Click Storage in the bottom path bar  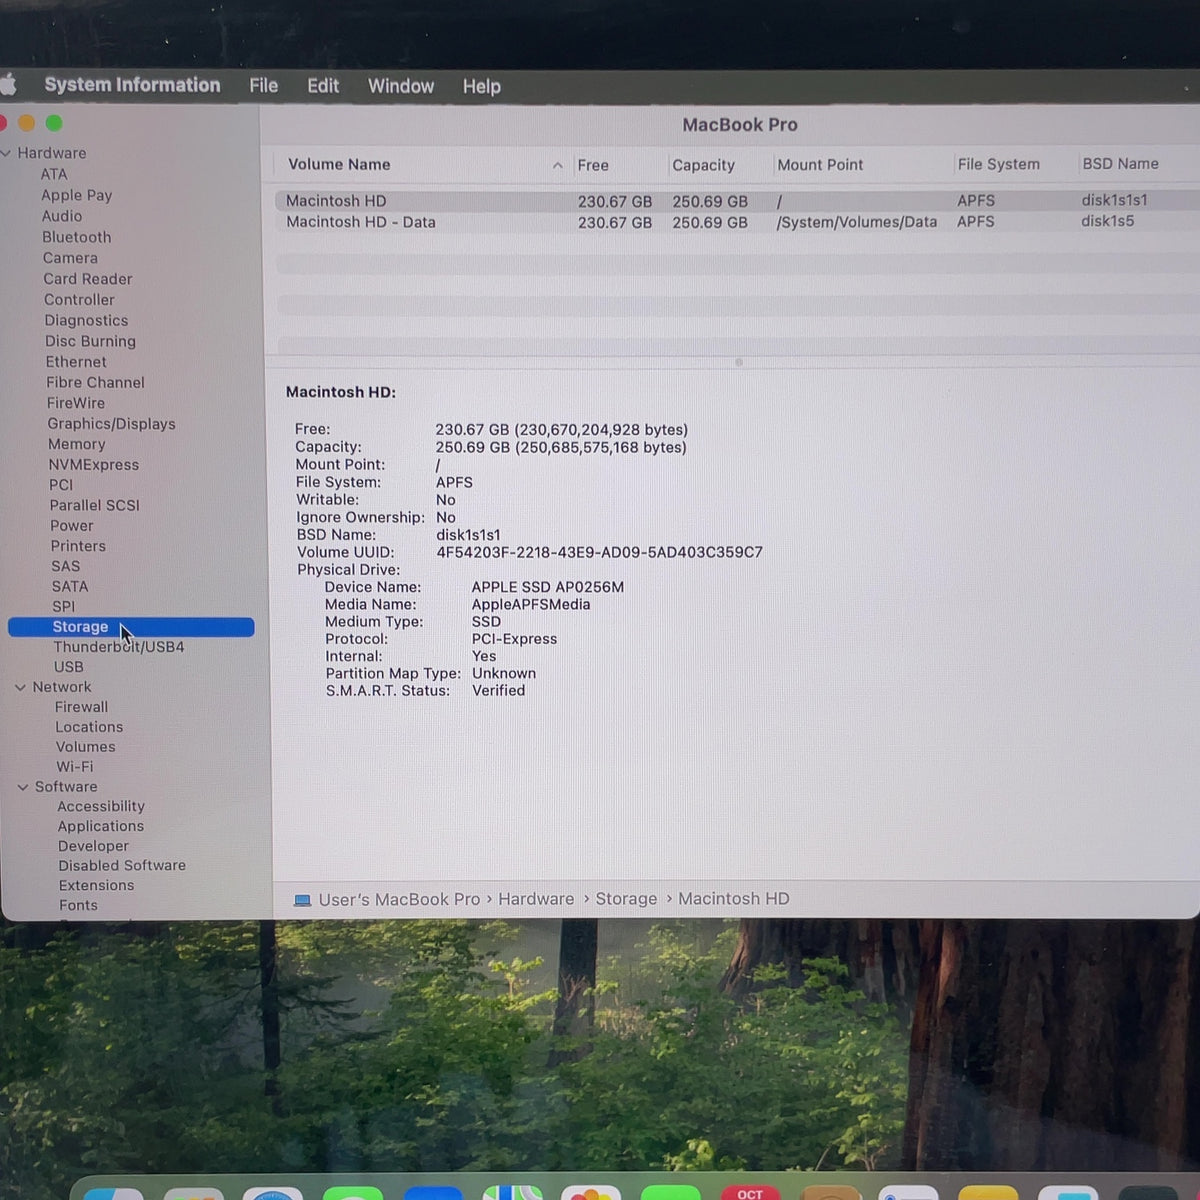(626, 899)
